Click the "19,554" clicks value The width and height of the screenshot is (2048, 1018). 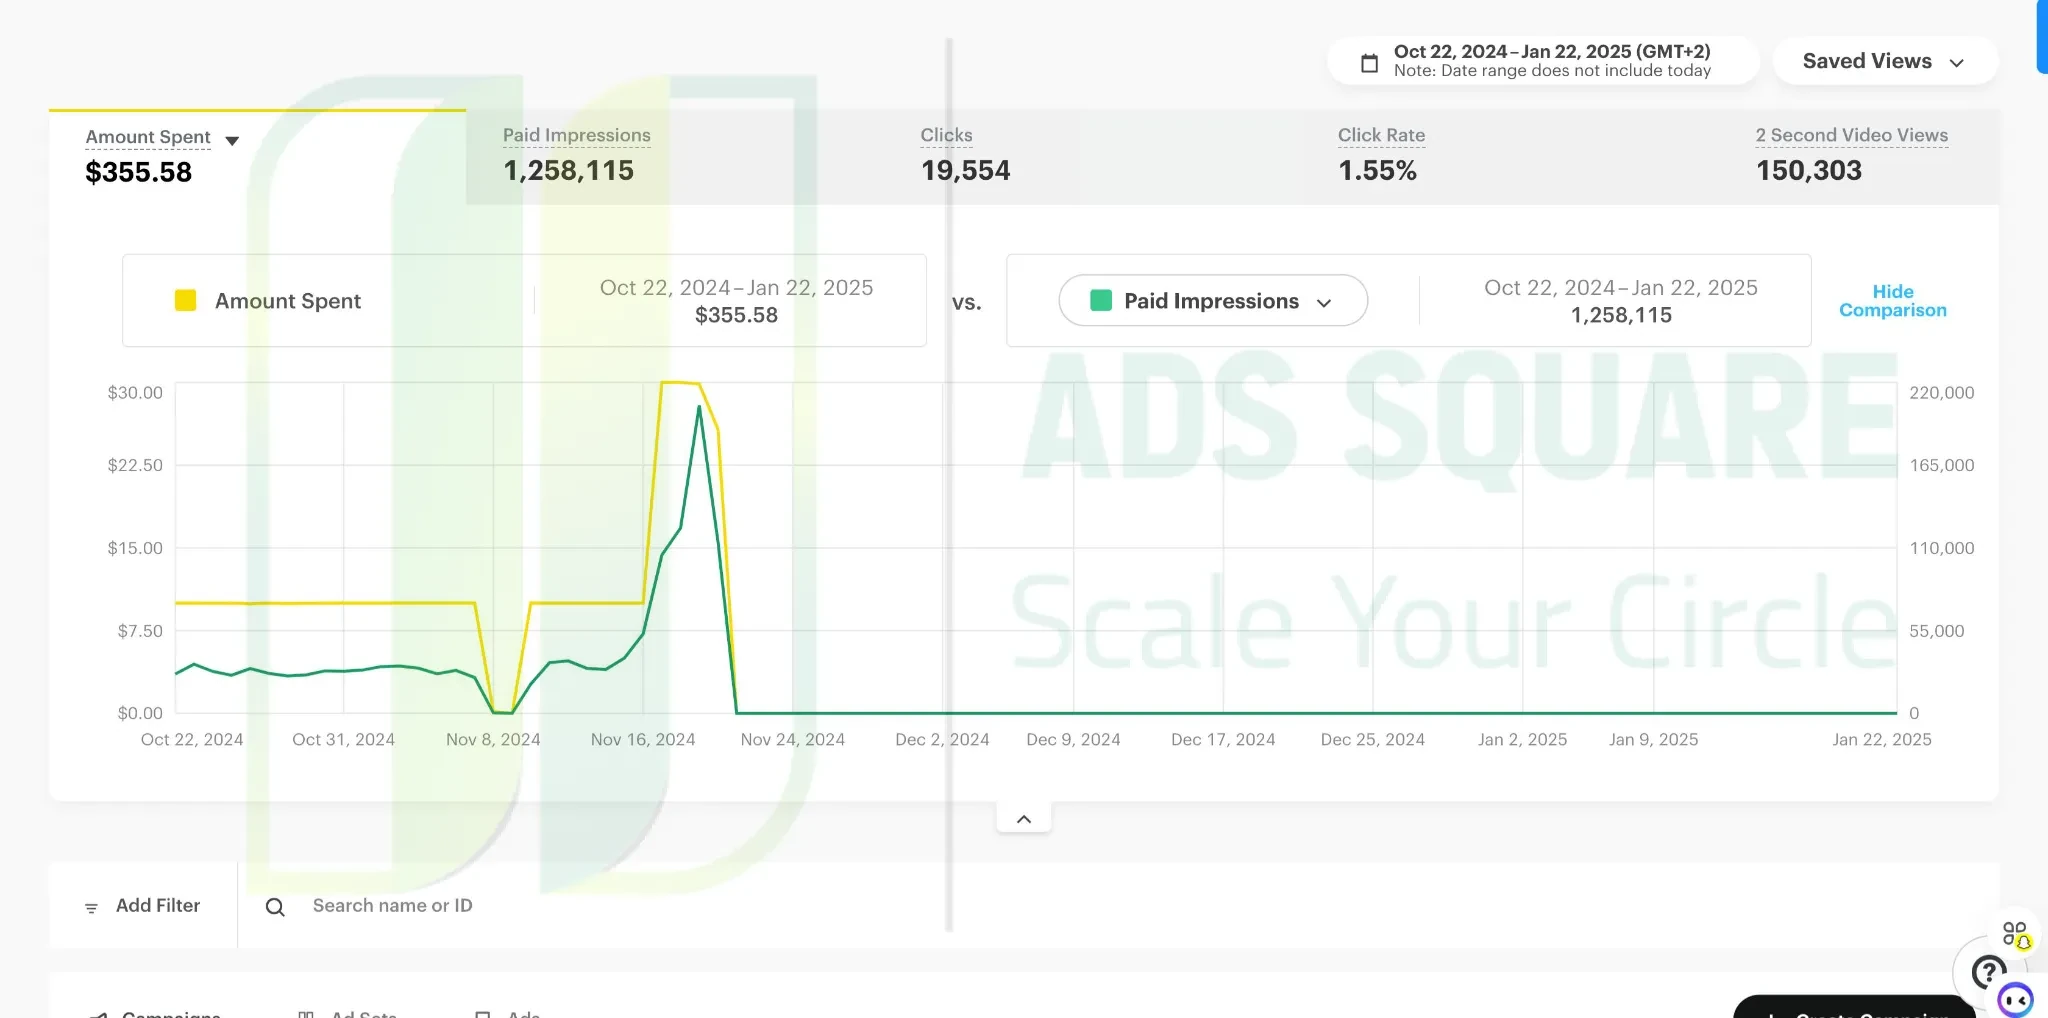pyautogui.click(x=965, y=171)
